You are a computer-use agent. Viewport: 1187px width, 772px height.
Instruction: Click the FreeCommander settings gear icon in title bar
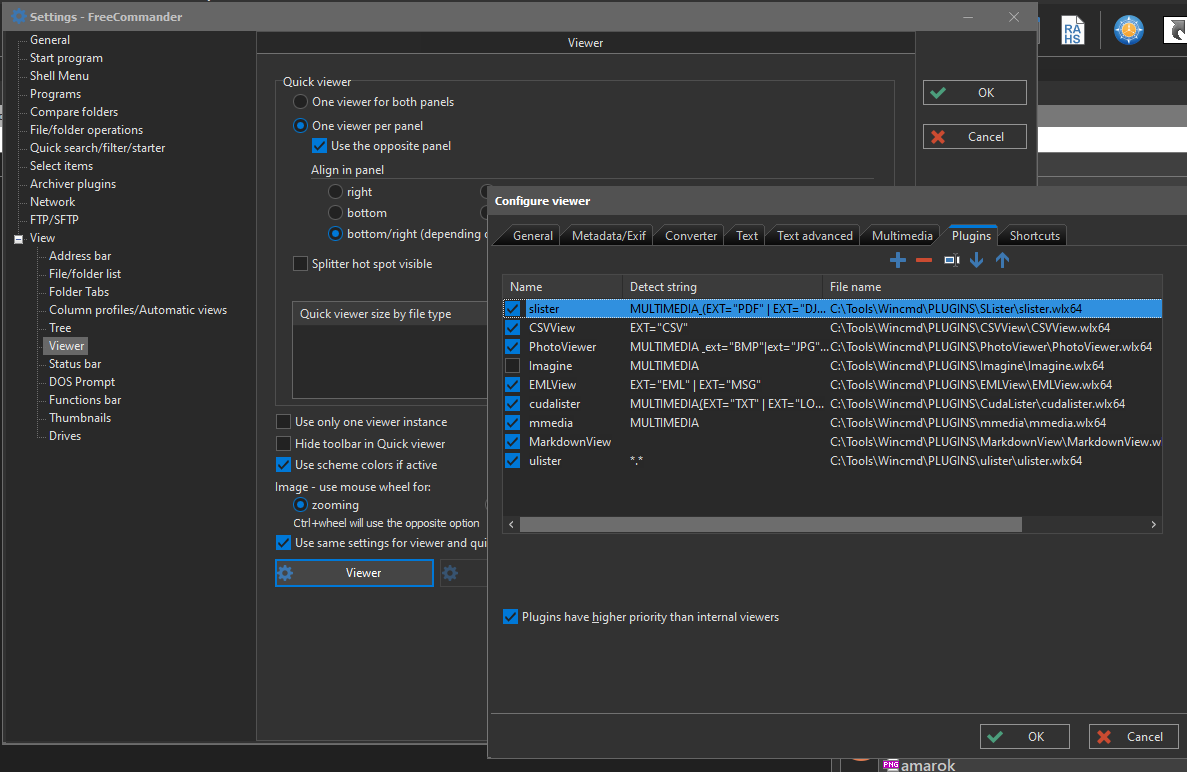[19, 16]
